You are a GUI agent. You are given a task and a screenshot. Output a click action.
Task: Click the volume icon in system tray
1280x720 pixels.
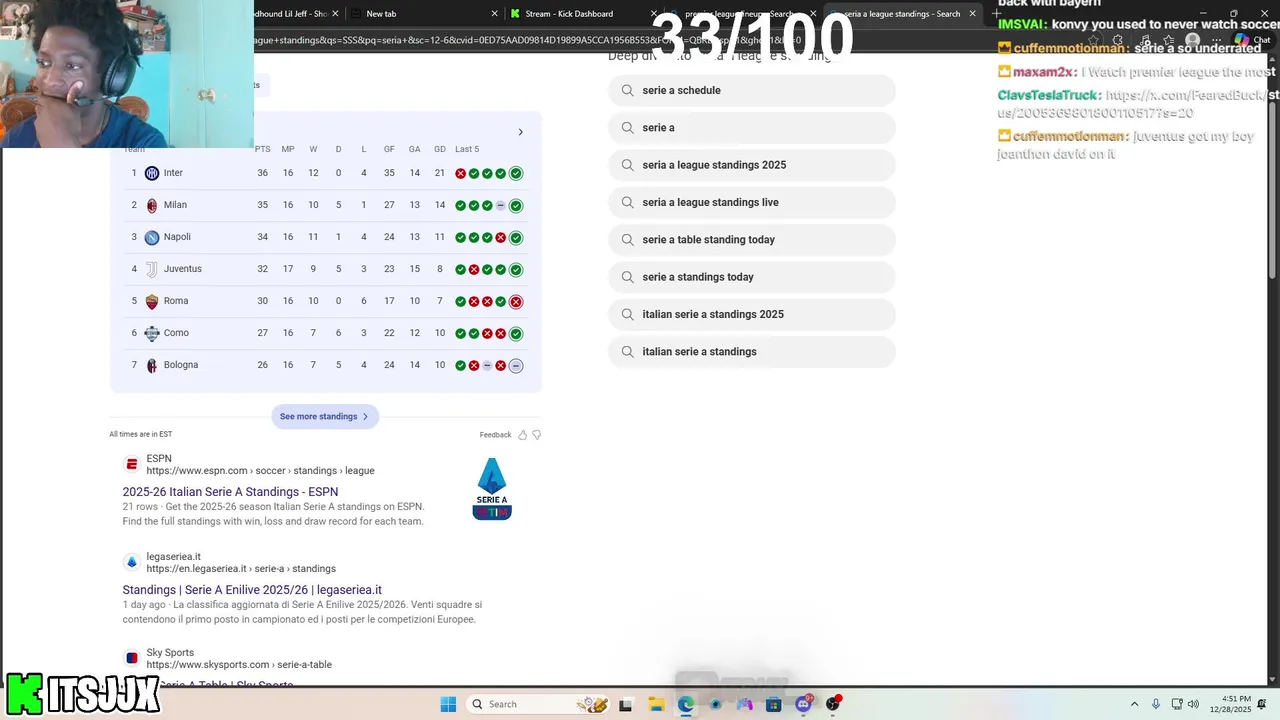[1193, 704]
